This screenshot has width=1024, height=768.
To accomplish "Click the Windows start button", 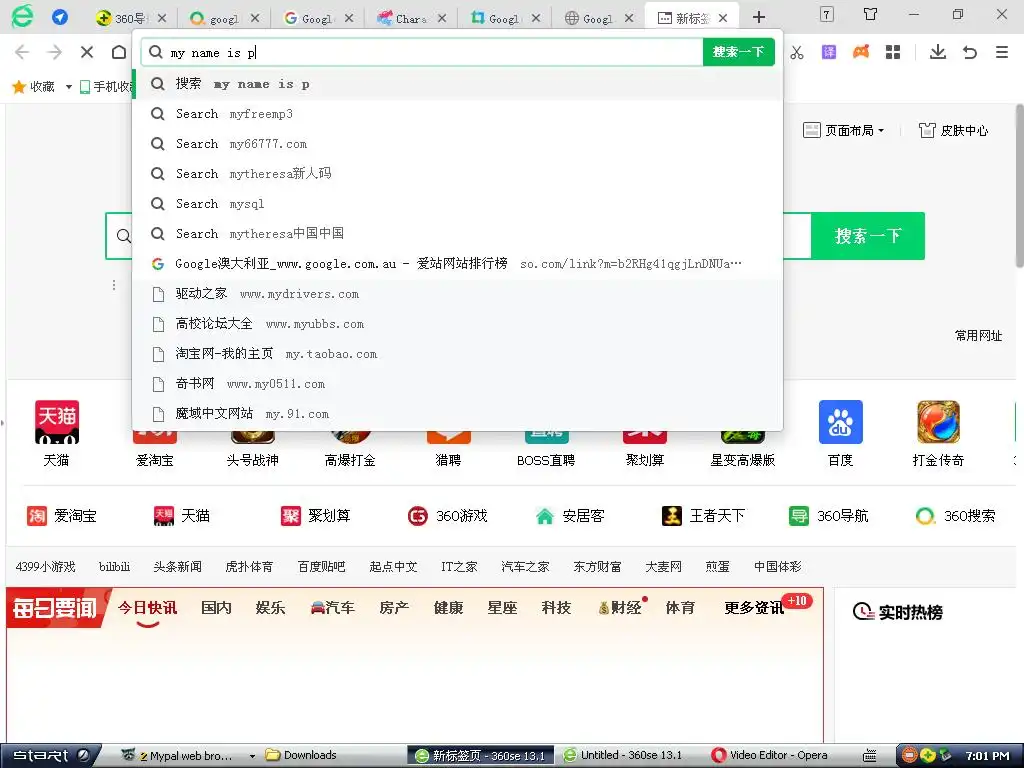I will tap(50, 756).
